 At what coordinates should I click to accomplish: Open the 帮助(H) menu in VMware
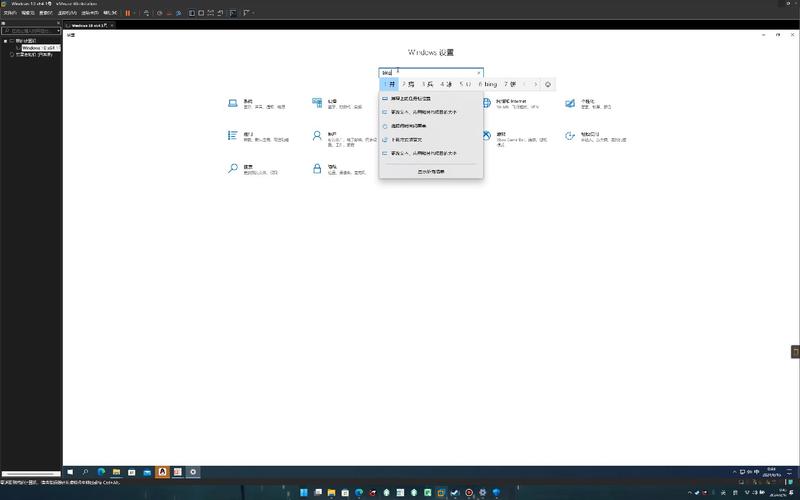[x=110, y=13]
